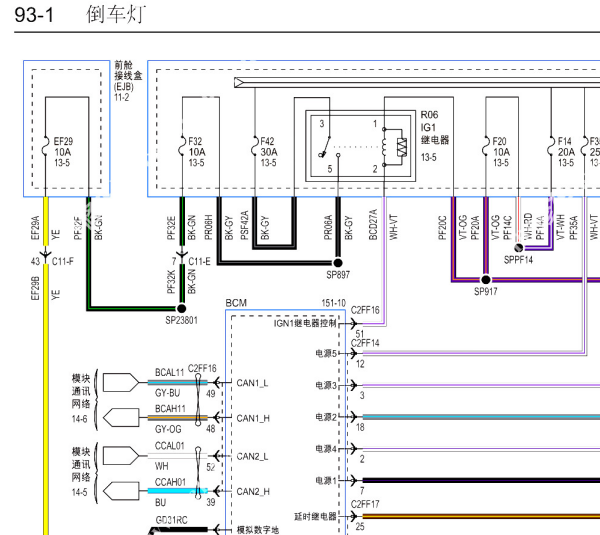Click the BCD27A wire label
Screen dimensions: 600x535
pos(373,225)
